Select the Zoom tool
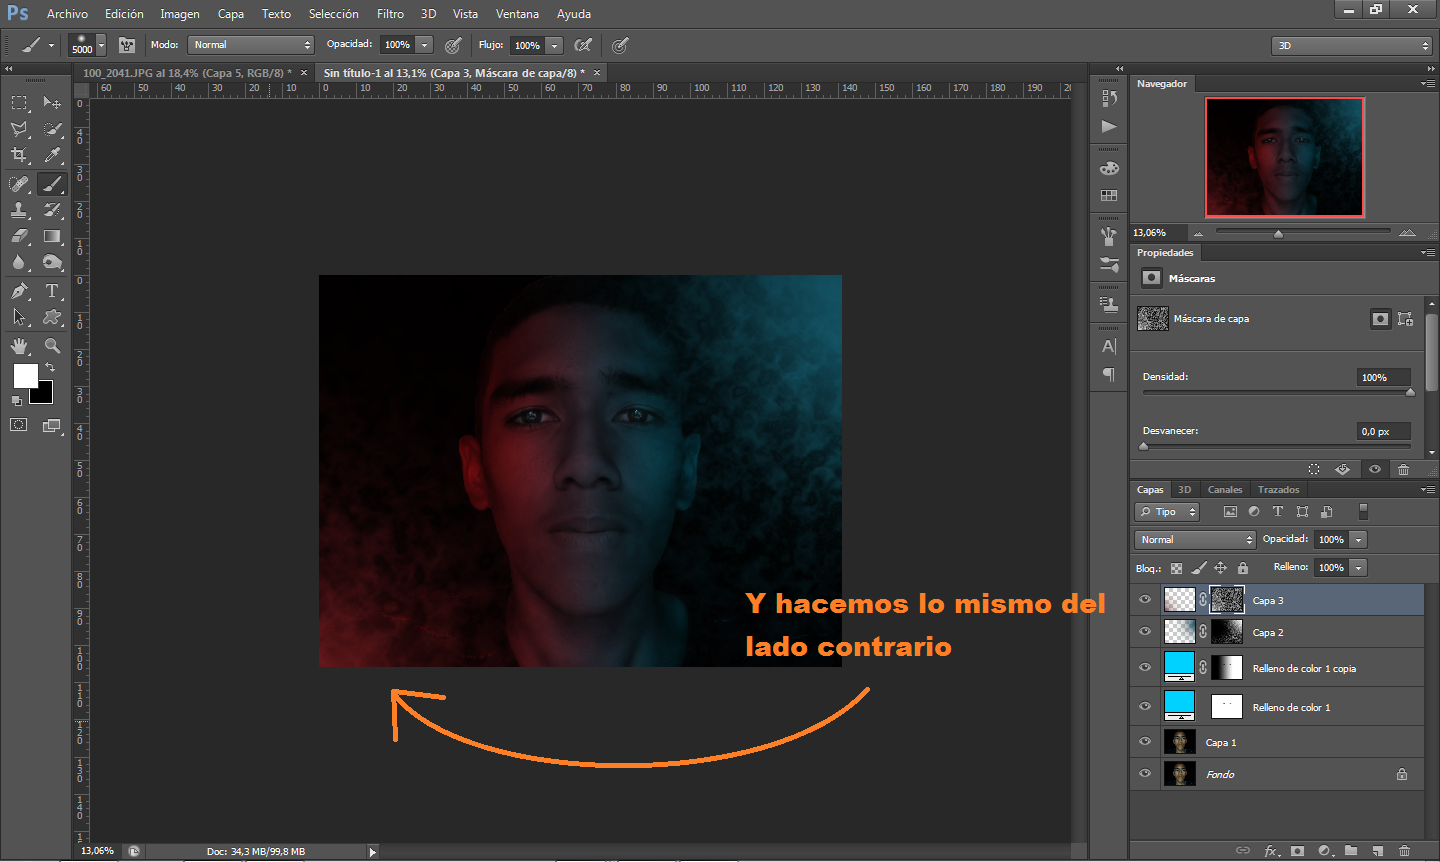This screenshot has height=862, width=1440. point(52,346)
